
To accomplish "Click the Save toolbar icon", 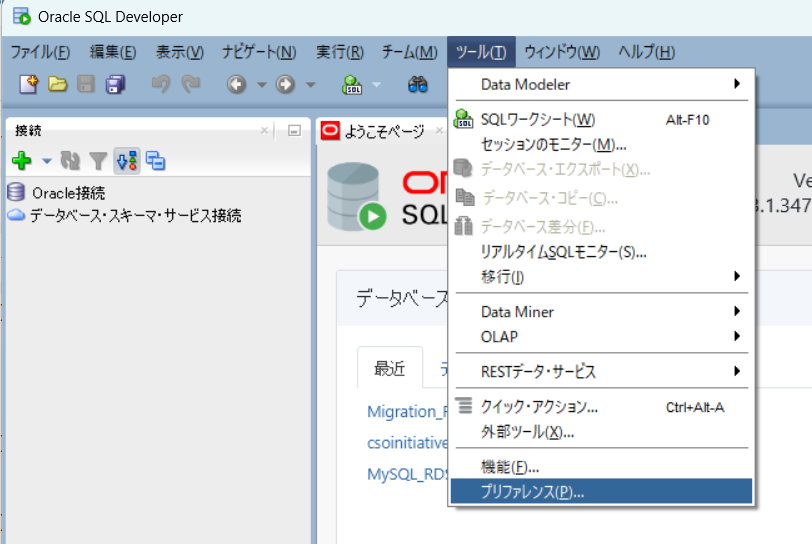I will click(86, 84).
